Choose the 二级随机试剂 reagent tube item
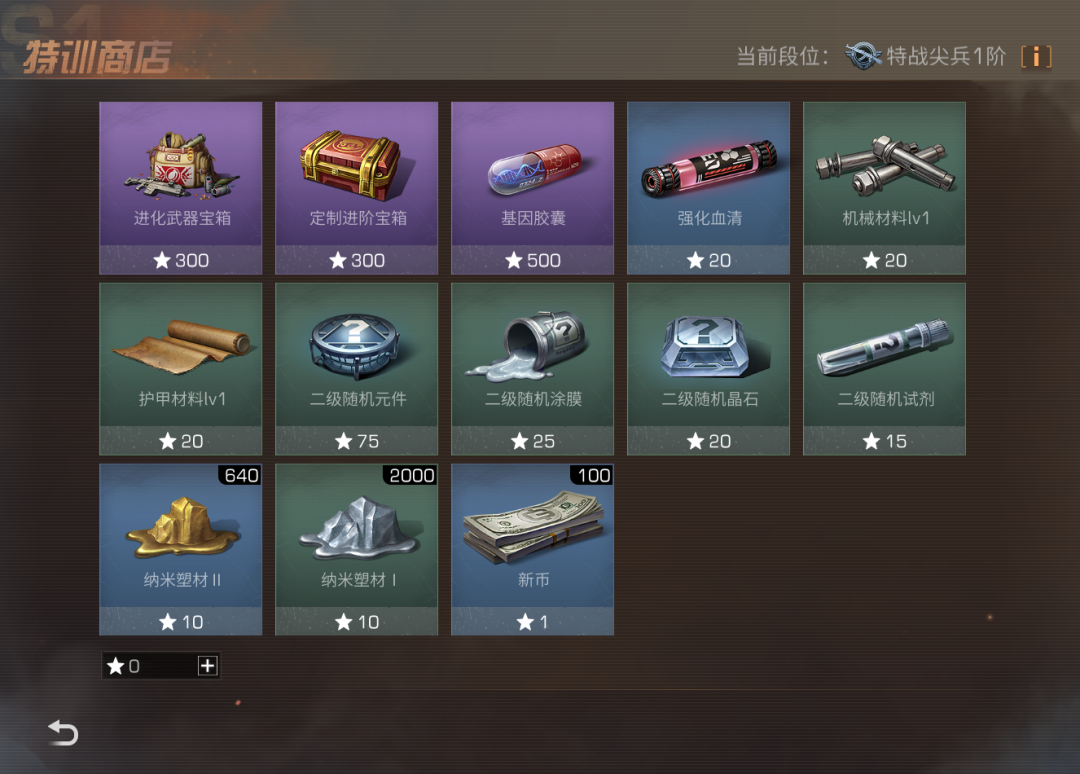1080x774 pixels. (884, 369)
